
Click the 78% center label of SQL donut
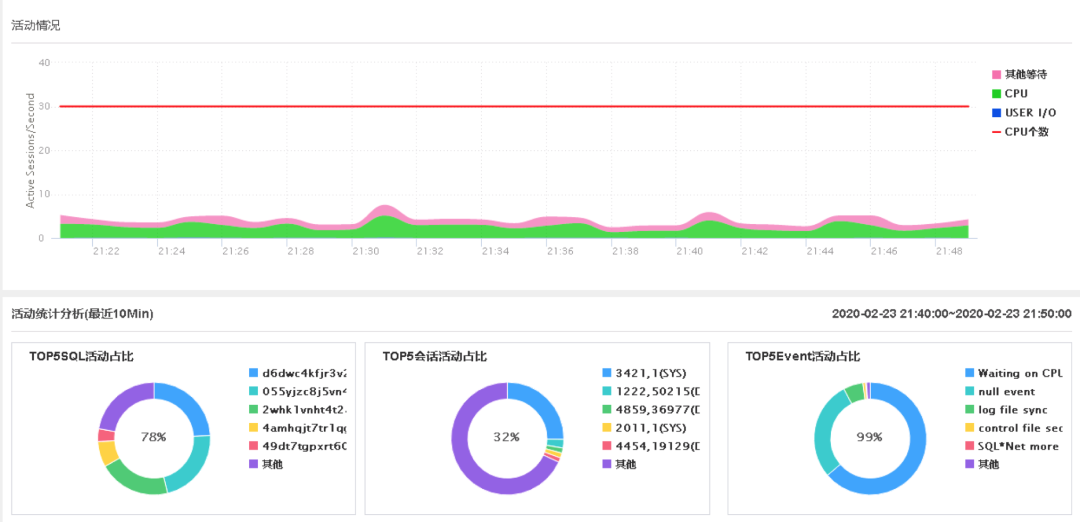point(154,437)
